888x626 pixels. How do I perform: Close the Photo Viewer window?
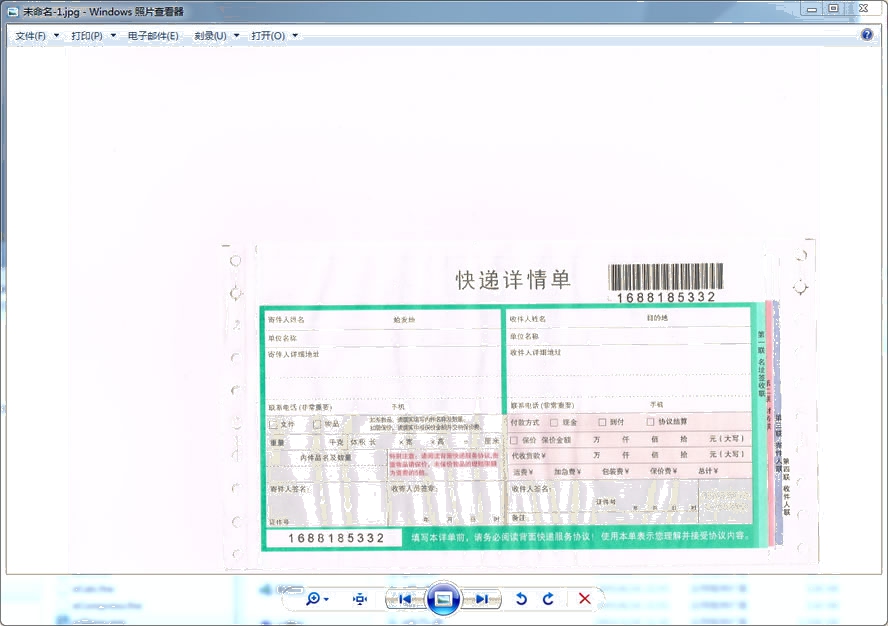click(x=863, y=9)
